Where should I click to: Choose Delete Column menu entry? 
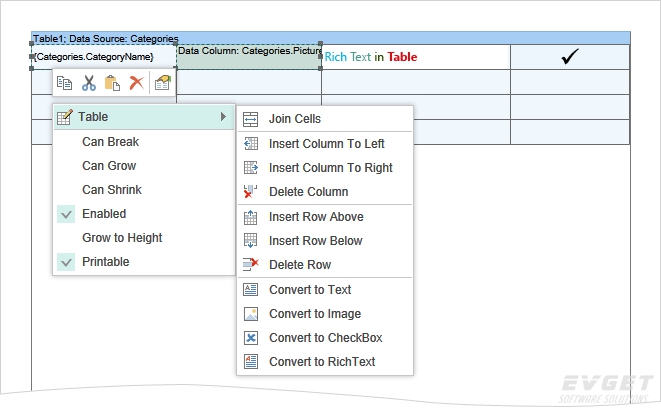coord(325,192)
